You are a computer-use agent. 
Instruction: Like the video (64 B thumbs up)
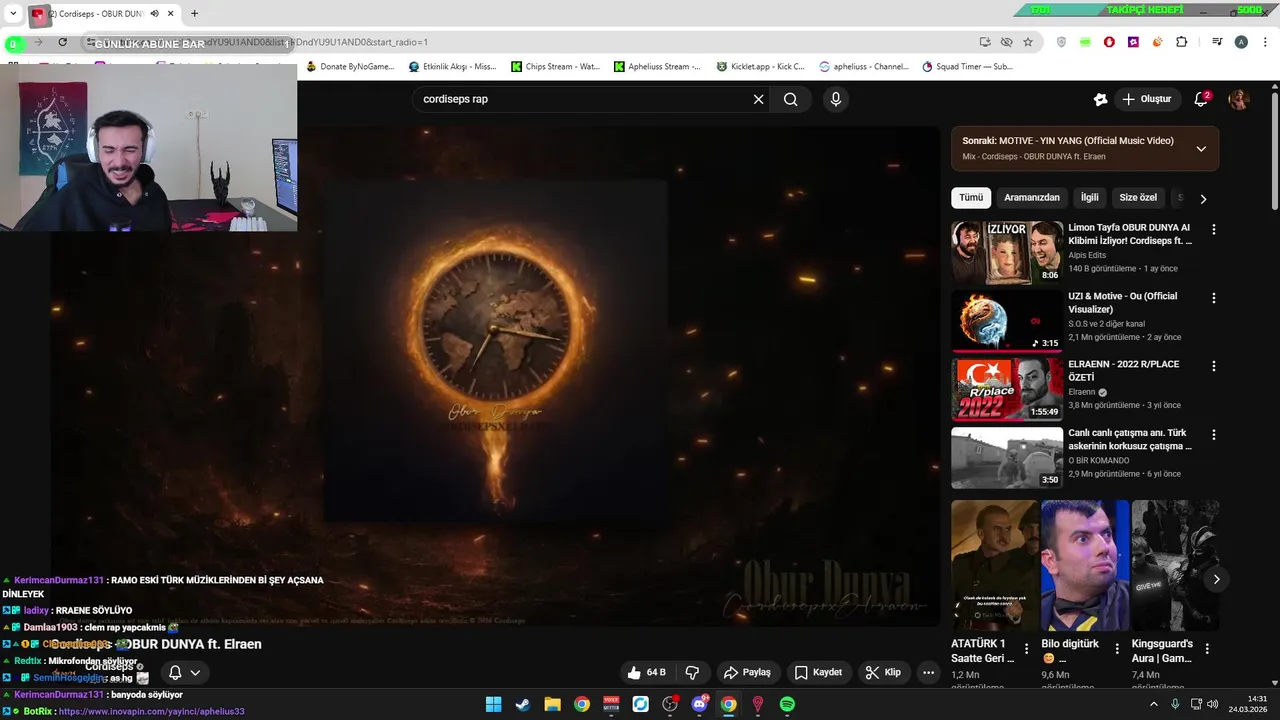click(x=646, y=672)
